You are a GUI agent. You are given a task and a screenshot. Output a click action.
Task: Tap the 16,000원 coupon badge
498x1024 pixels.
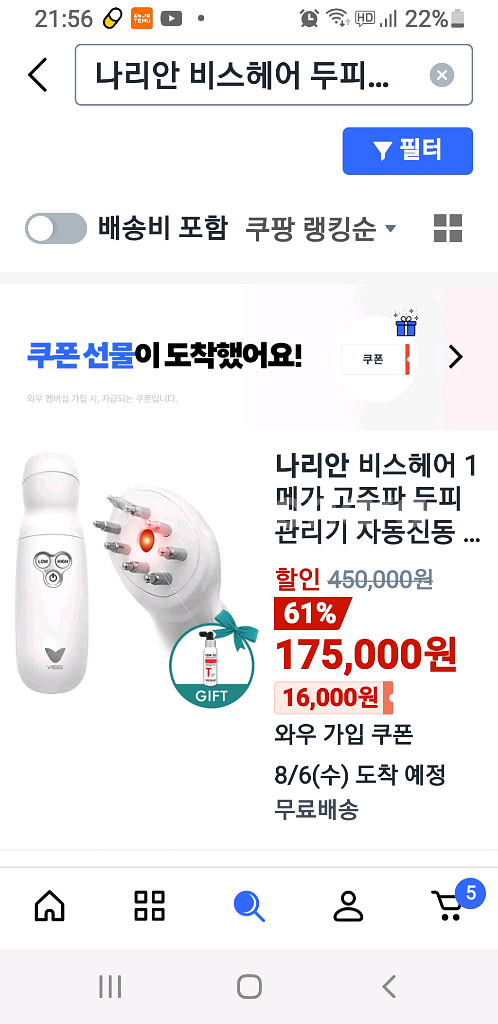point(334,697)
